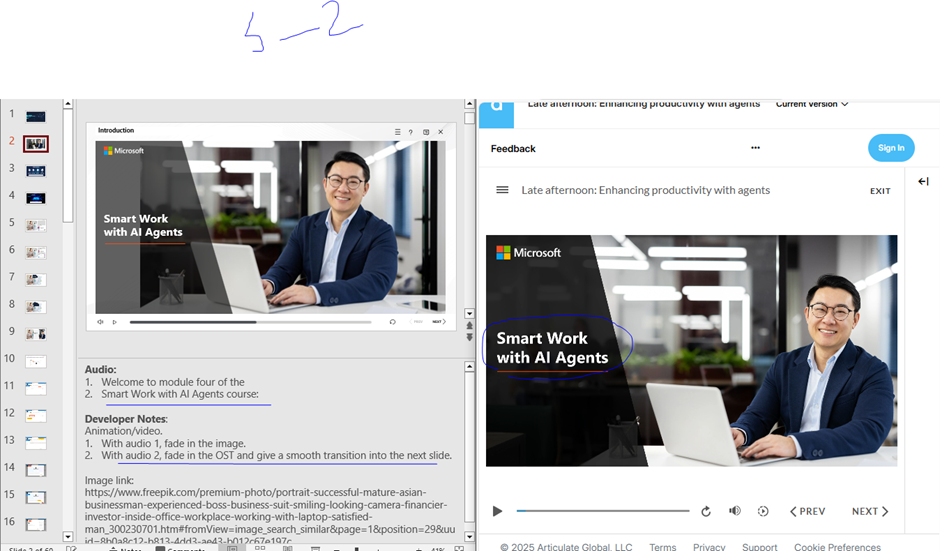Expand the Current version dropdown
The height and width of the screenshot is (551, 940).
pyautogui.click(x=812, y=104)
